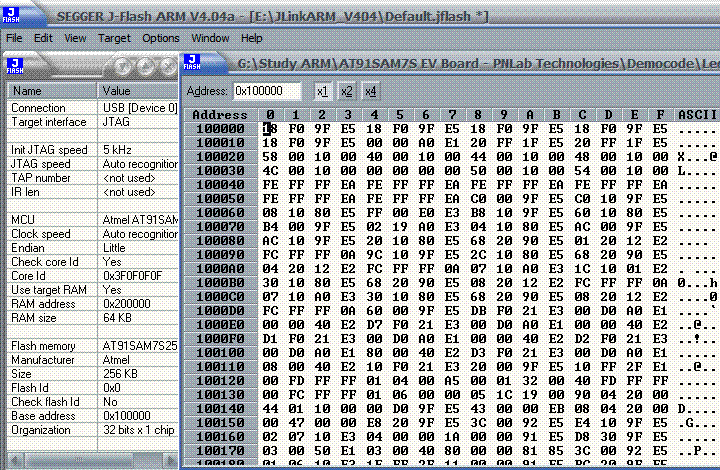Click the project panel scrollbar right arrow
The width and height of the screenshot is (720, 470).
click(x=171, y=460)
